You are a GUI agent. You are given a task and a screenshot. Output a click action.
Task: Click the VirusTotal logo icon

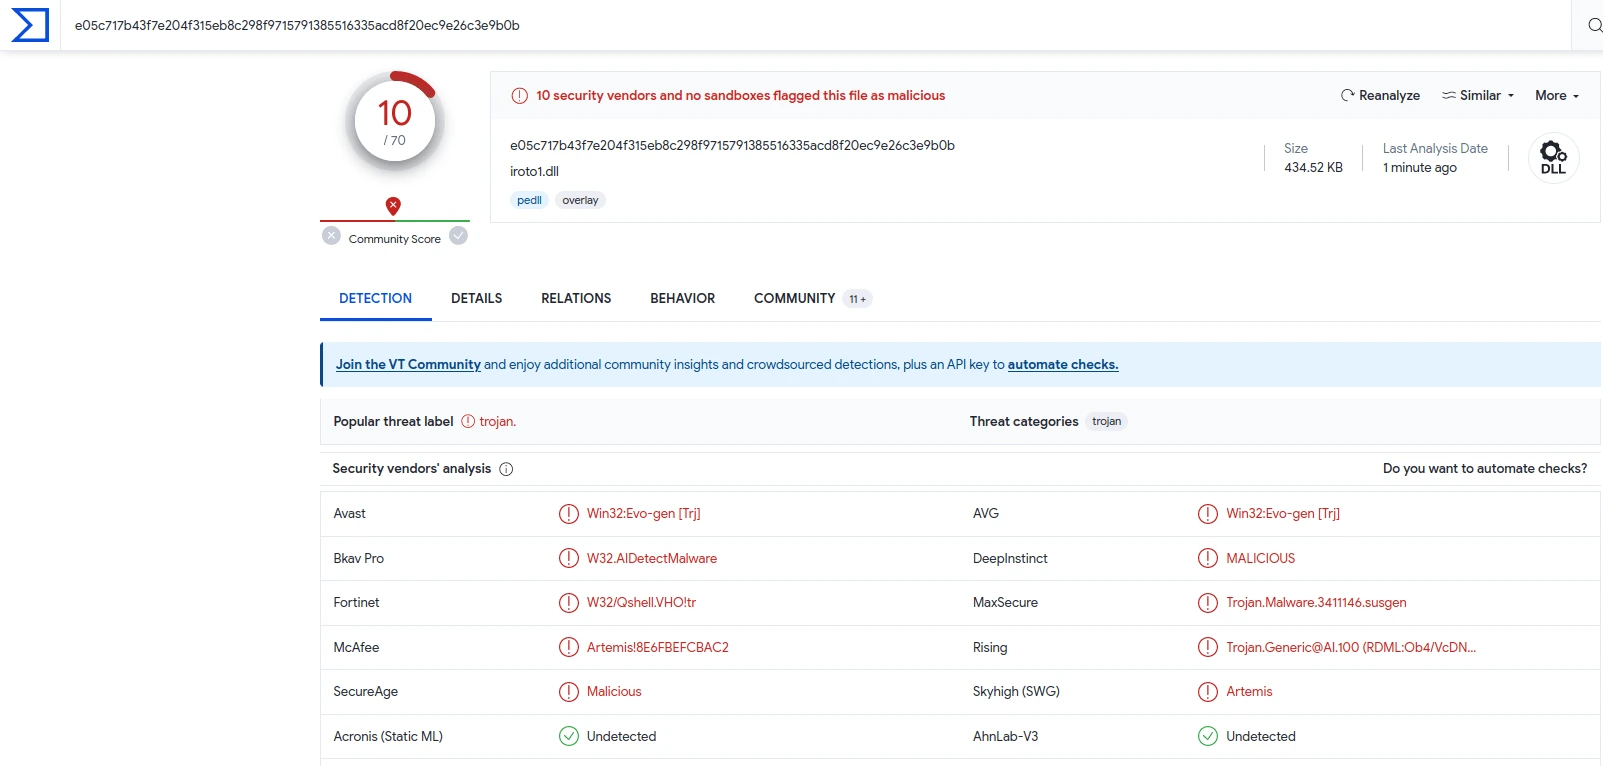30,25
